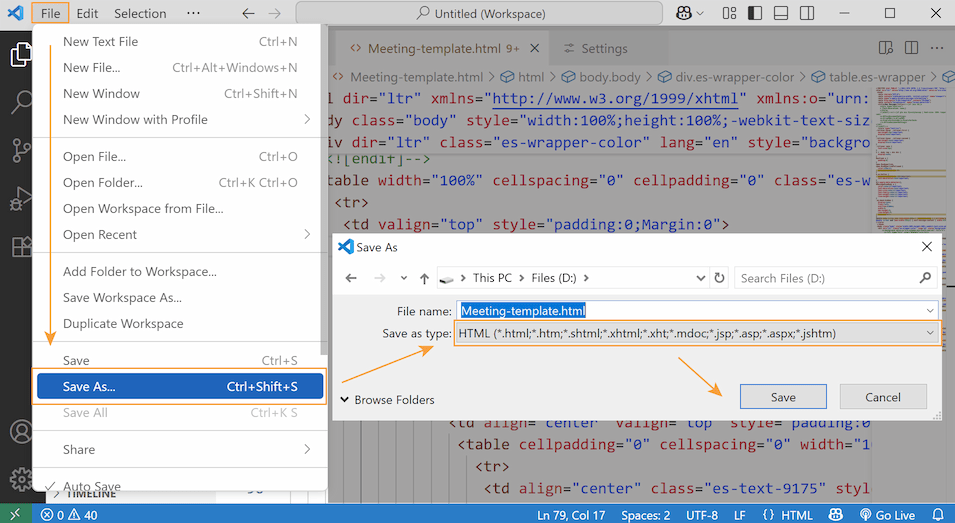Click Go Live in status bar
Screen dimensions: 955x523
(887, 515)
